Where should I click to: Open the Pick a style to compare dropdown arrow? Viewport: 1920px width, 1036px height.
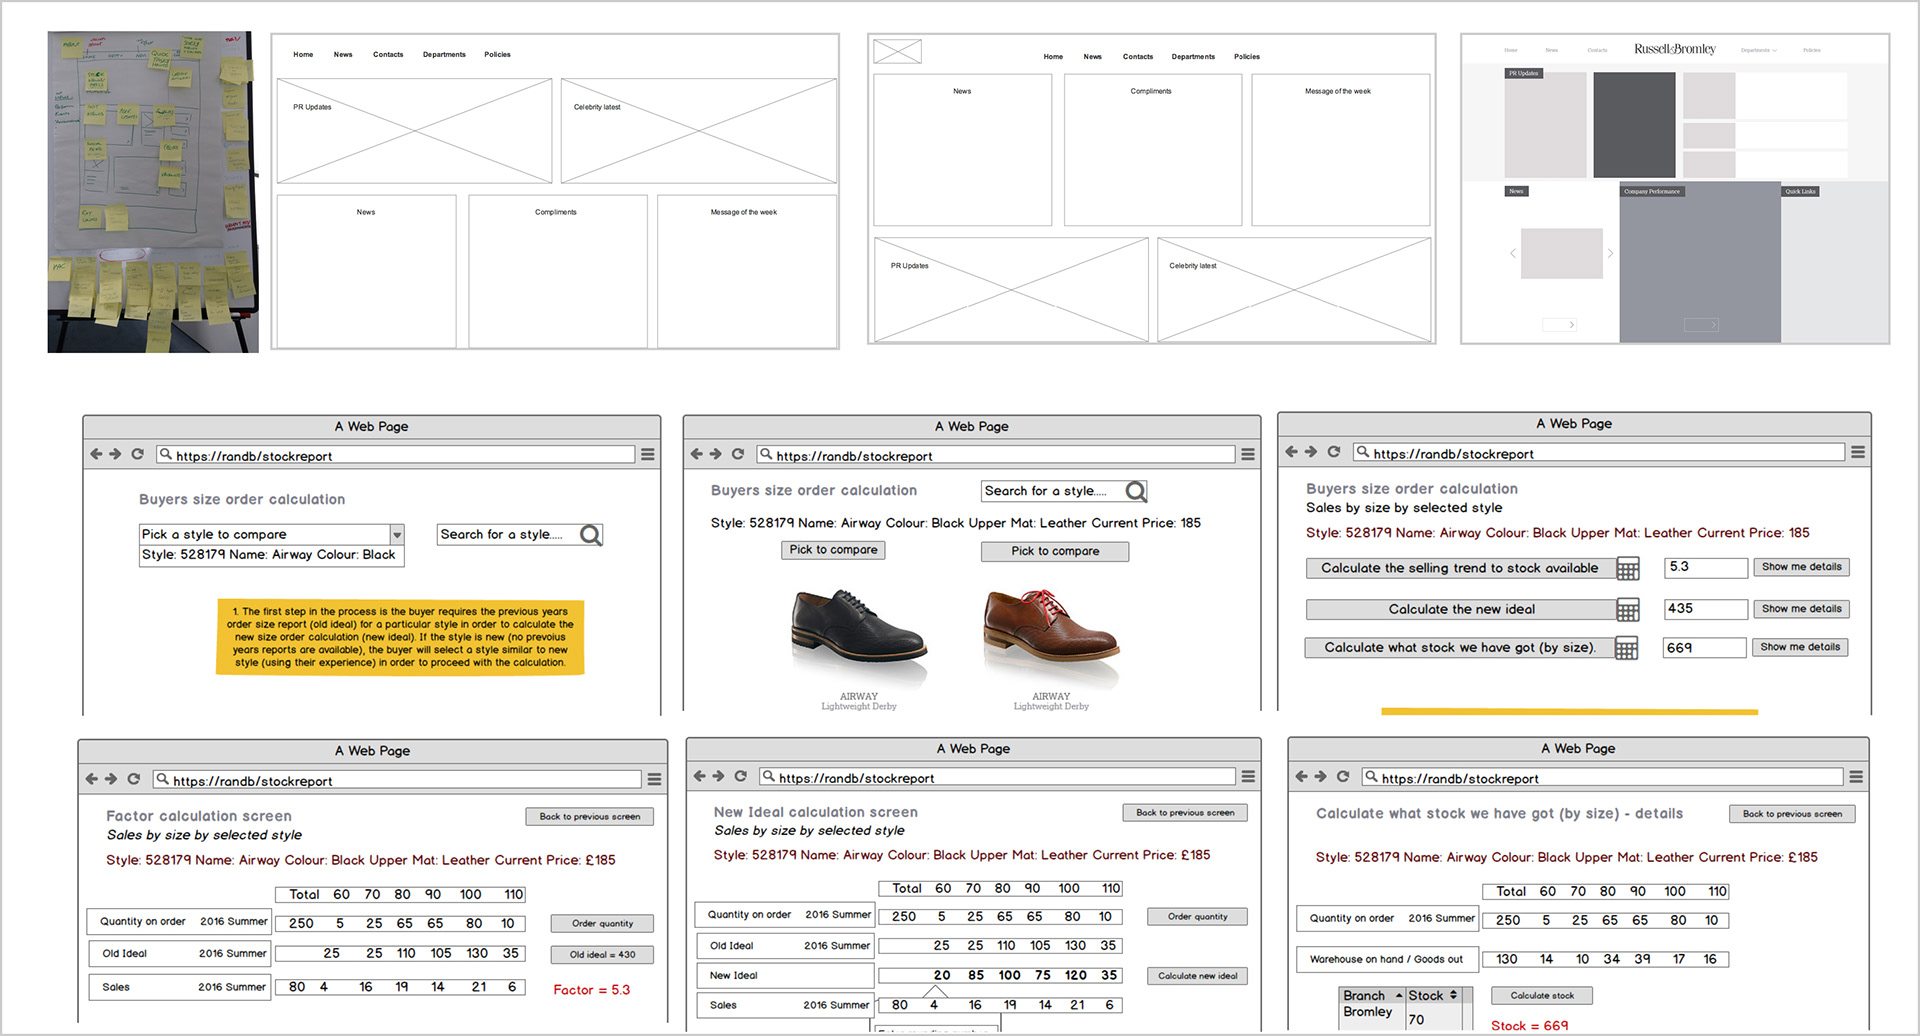397,535
